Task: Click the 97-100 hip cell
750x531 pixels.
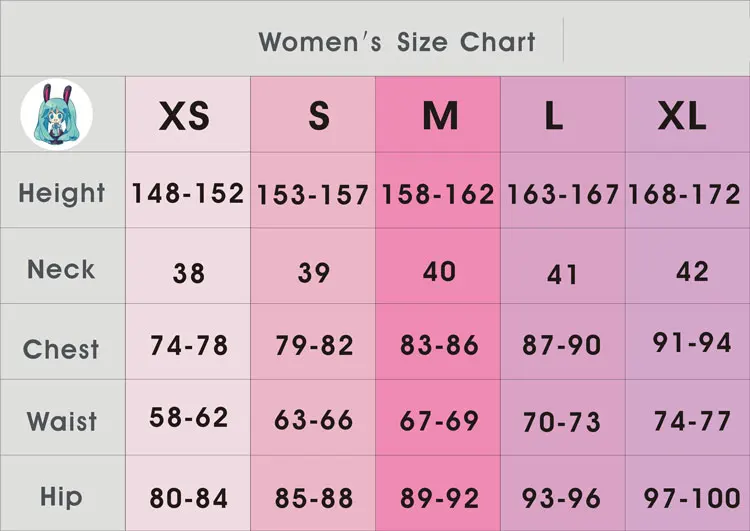Action: point(691,497)
